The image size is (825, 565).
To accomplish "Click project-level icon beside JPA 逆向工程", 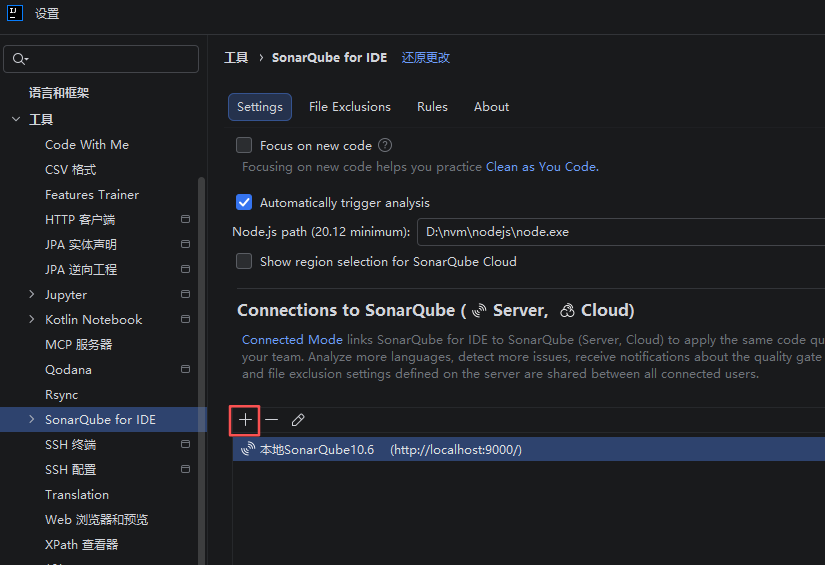I will pyautogui.click(x=185, y=269).
